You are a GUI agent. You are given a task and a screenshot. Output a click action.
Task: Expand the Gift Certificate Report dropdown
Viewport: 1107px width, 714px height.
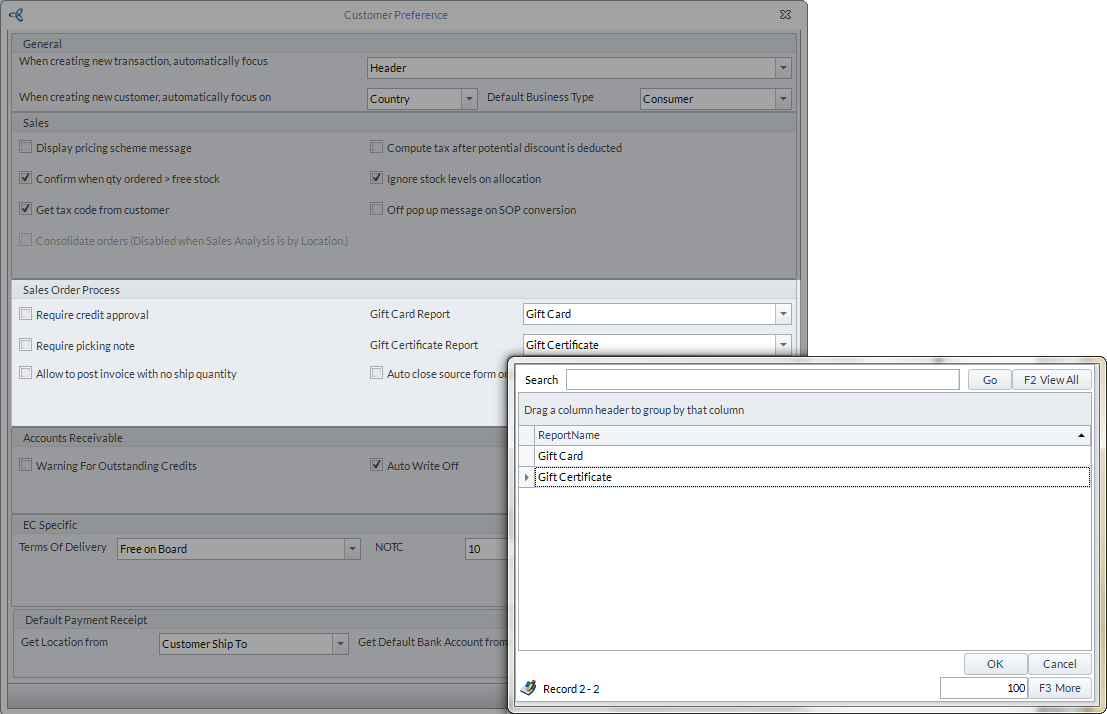click(782, 345)
